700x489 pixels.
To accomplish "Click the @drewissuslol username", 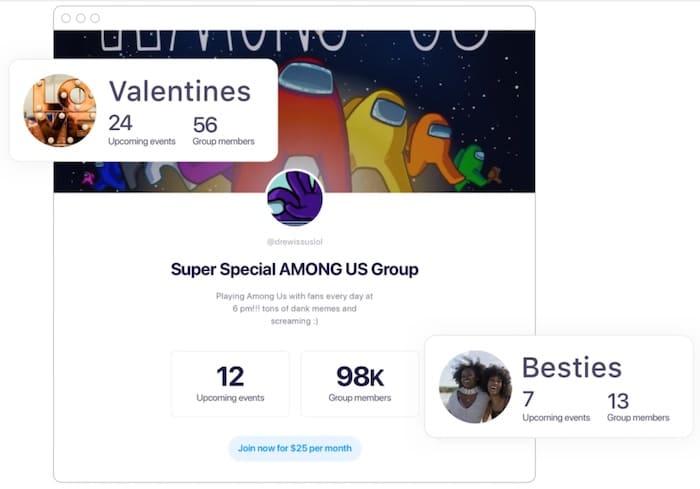I will pos(294,242).
